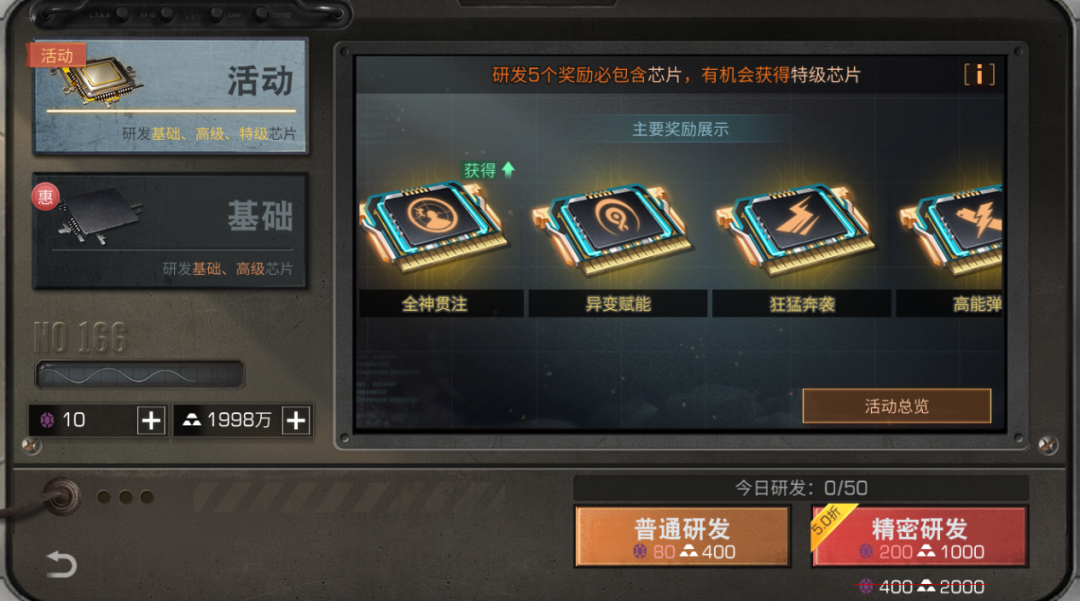Switch to the 活动 research tab
Image resolution: width=1080 pixels, height=601 pixels.
170,96
